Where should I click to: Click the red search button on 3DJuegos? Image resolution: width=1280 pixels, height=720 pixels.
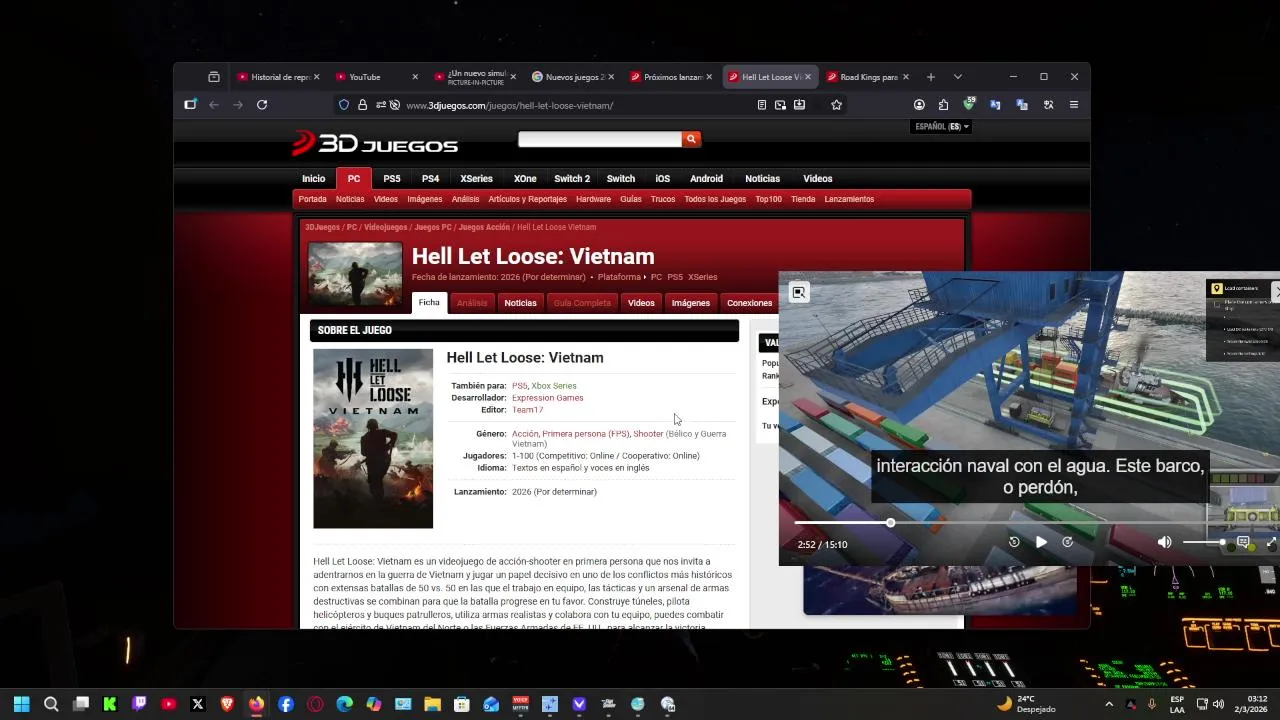coord(691,139)
